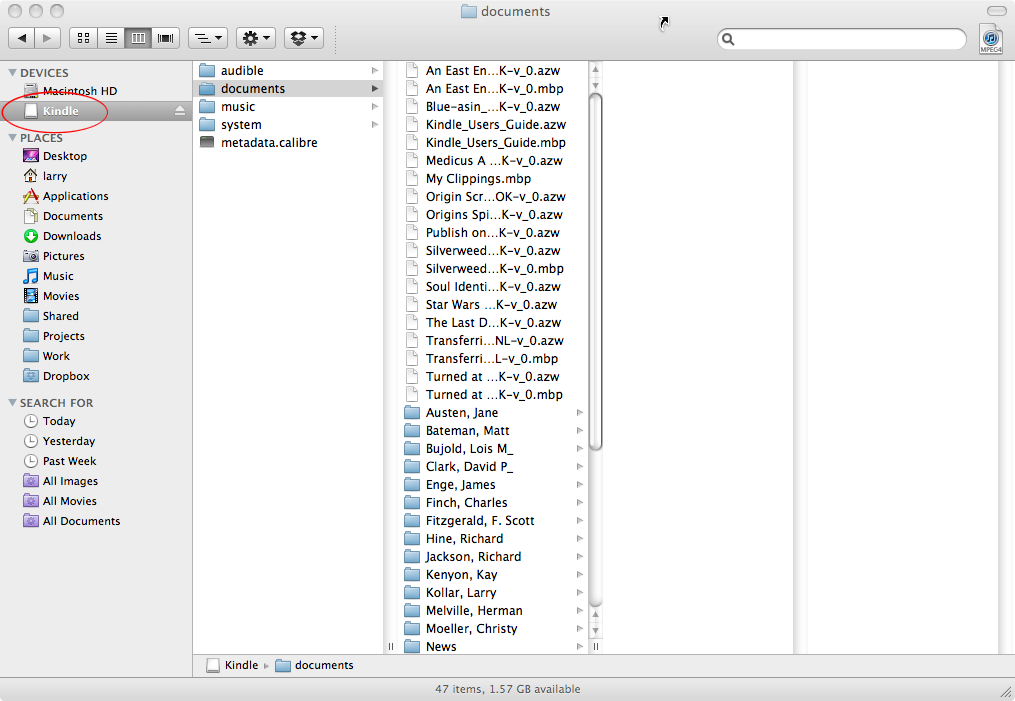Switch to Cover Flow view
Screen dimensions: 1015x701
tap(166, 38)
